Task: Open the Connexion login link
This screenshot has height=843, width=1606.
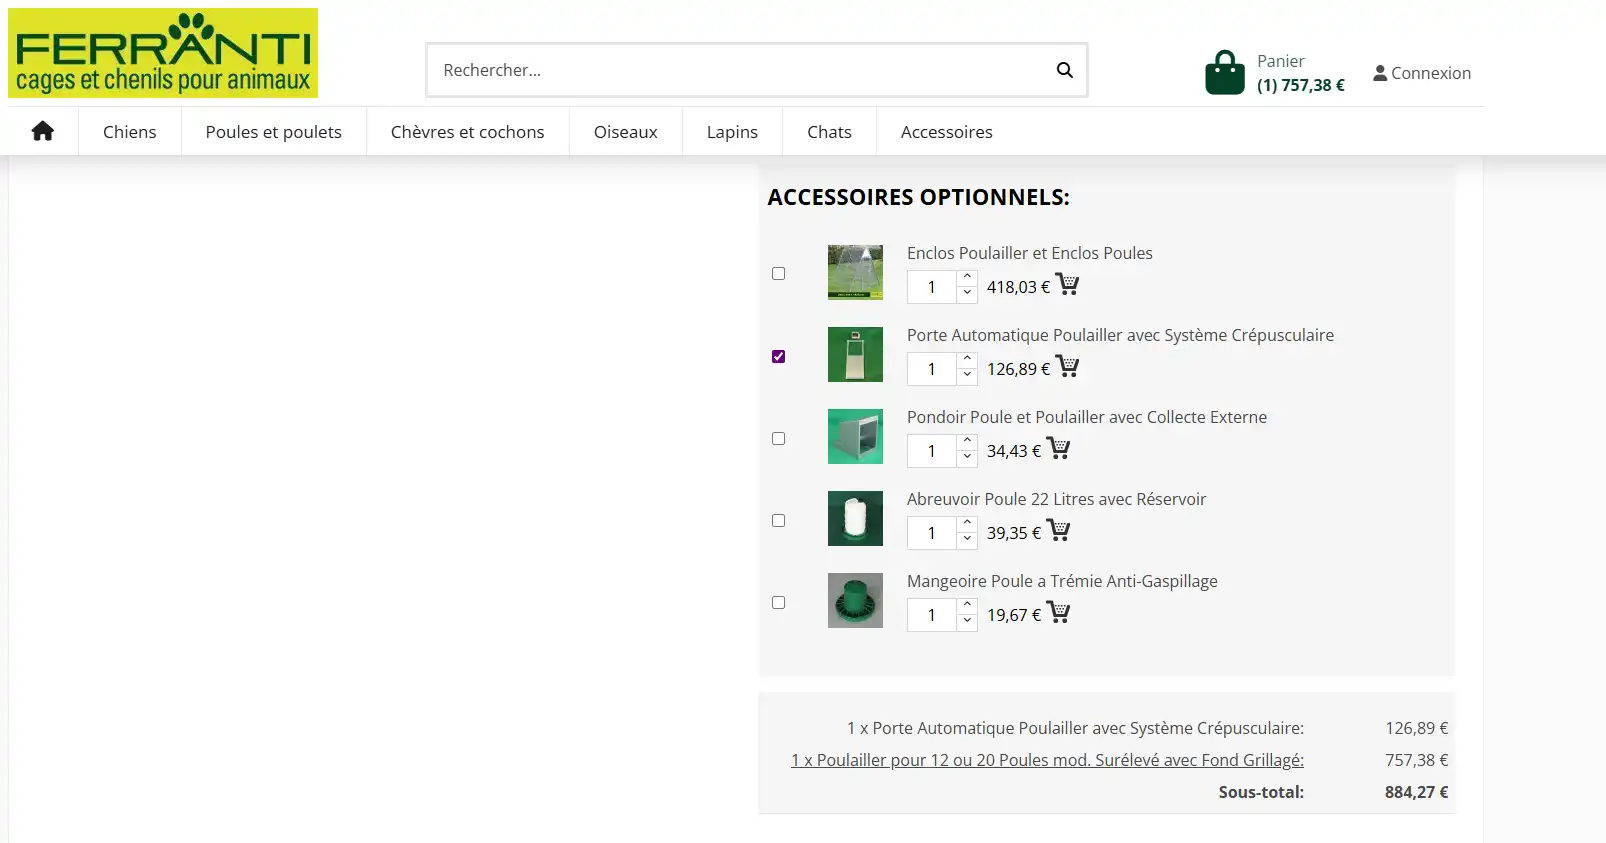Action: (x=1422, y=73)
